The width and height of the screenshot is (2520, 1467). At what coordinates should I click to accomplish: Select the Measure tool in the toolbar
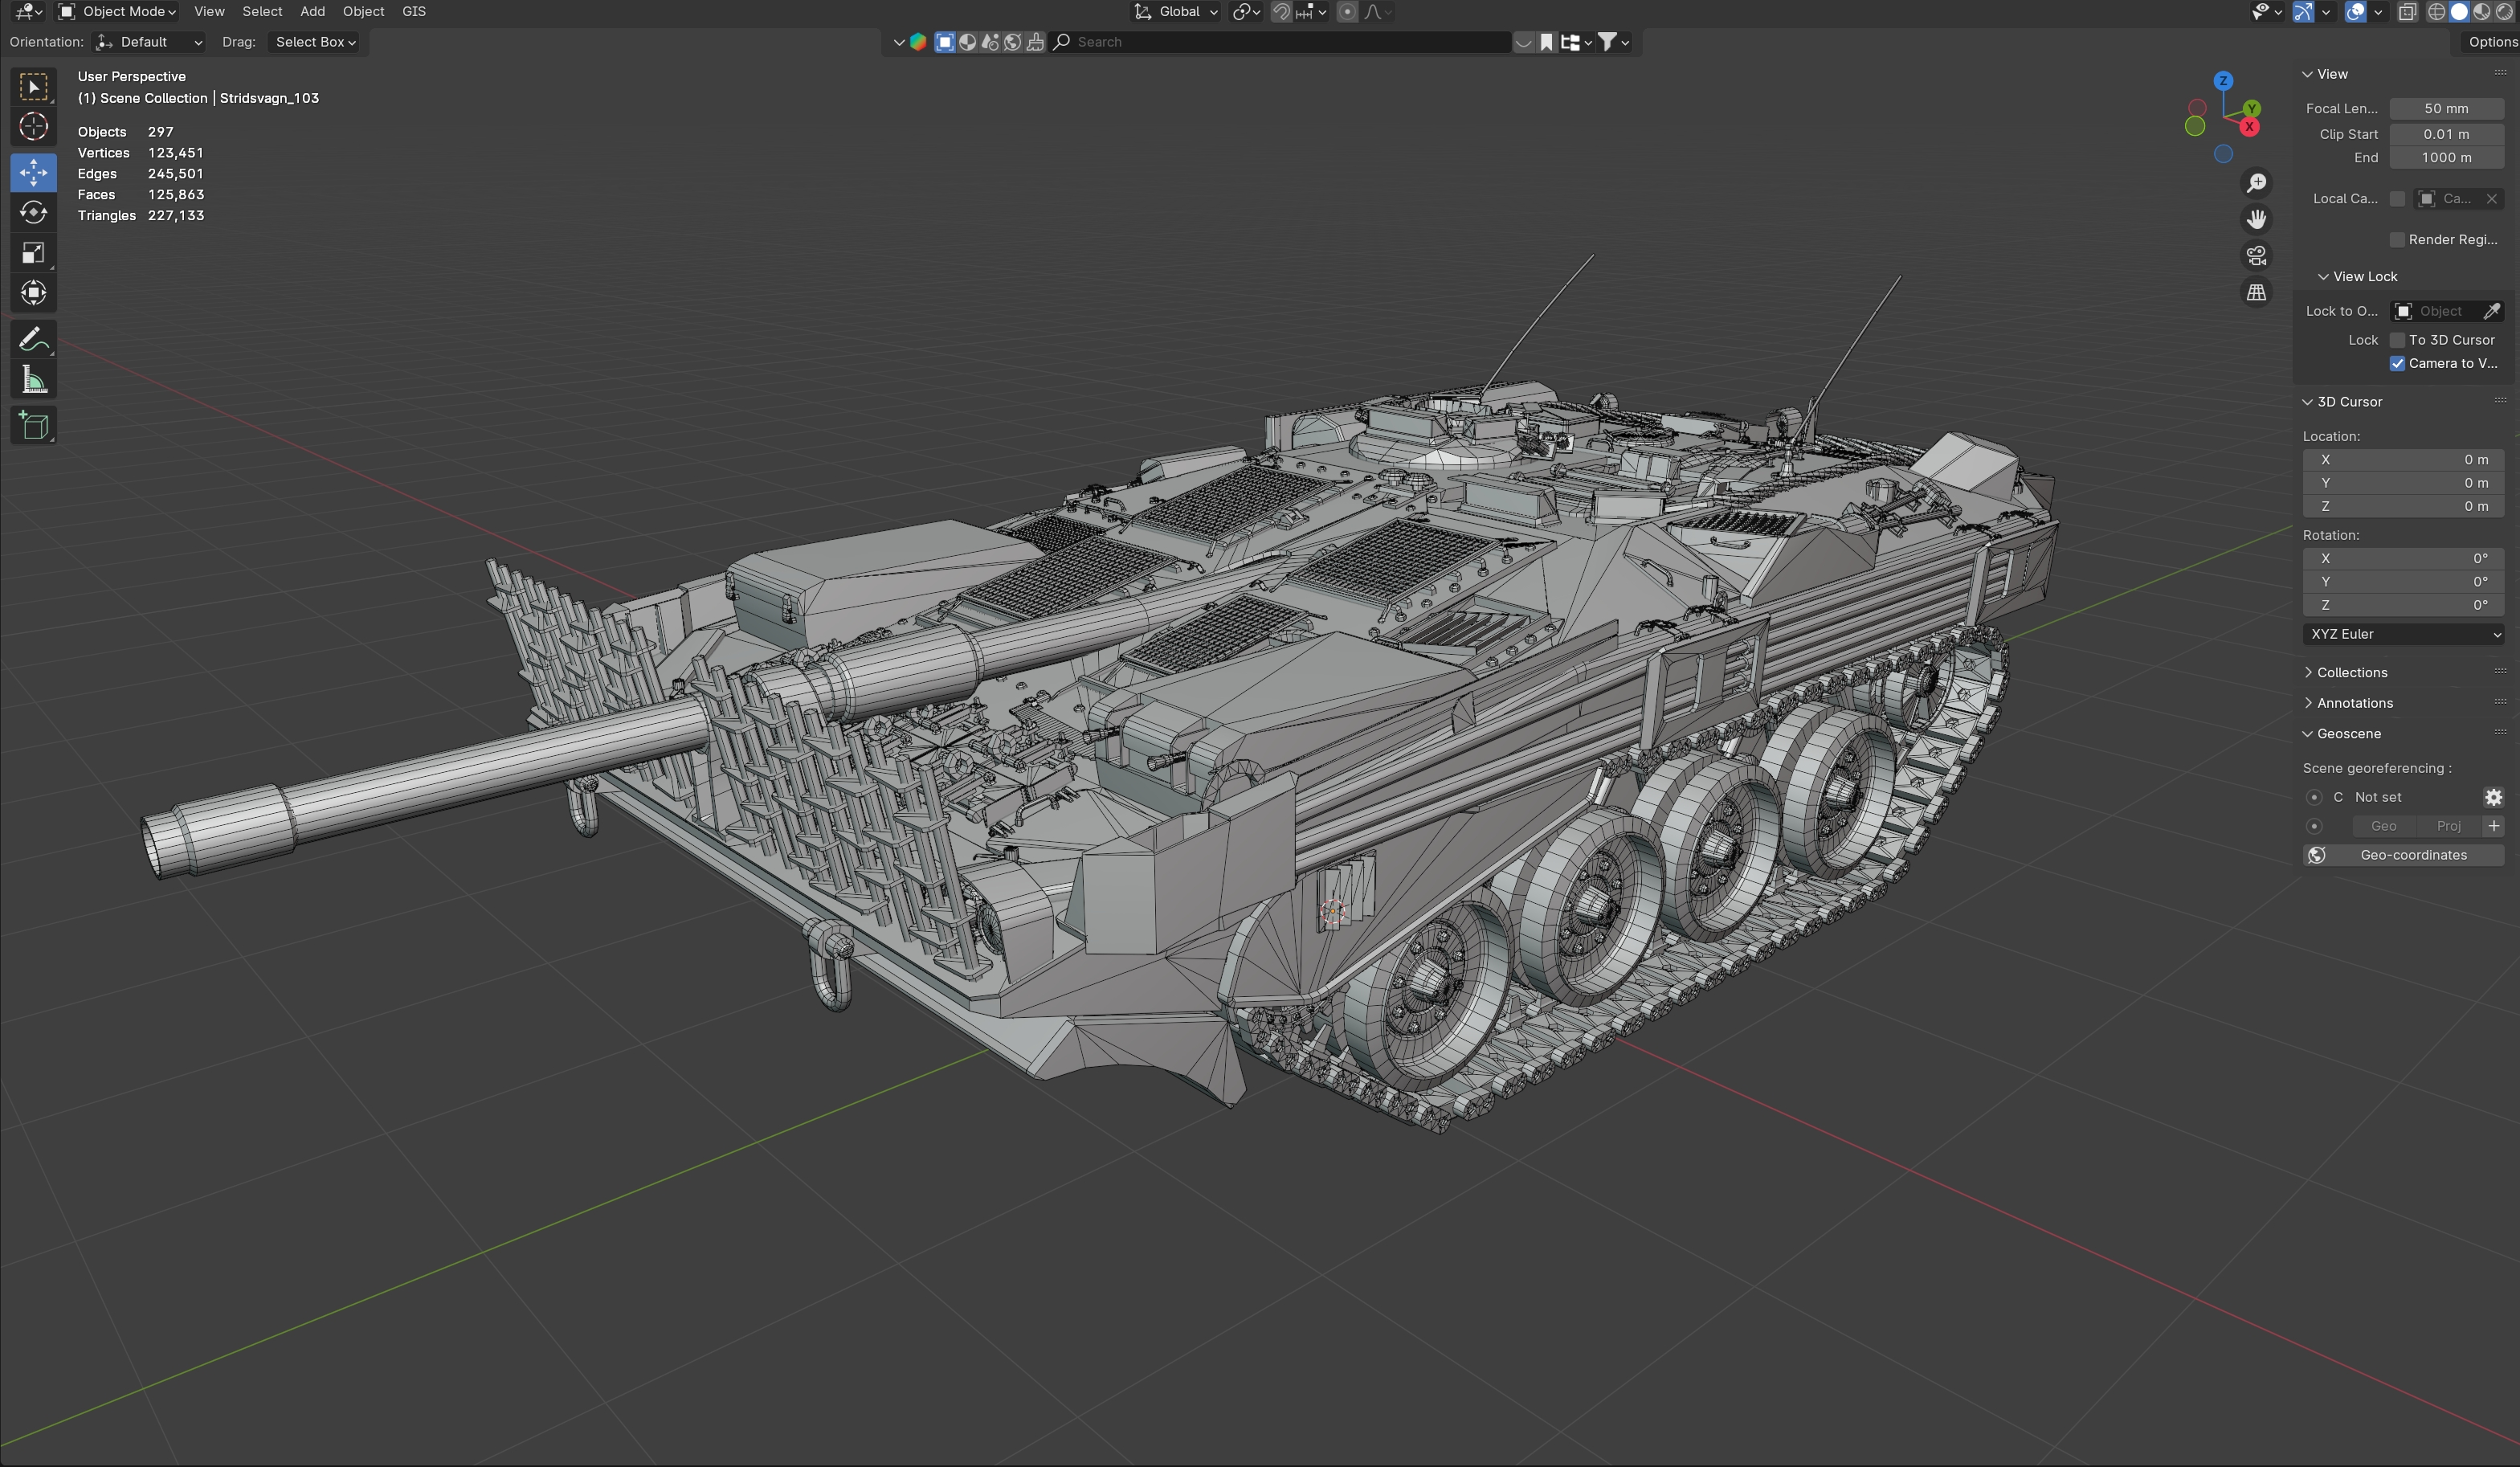(33, 379)
